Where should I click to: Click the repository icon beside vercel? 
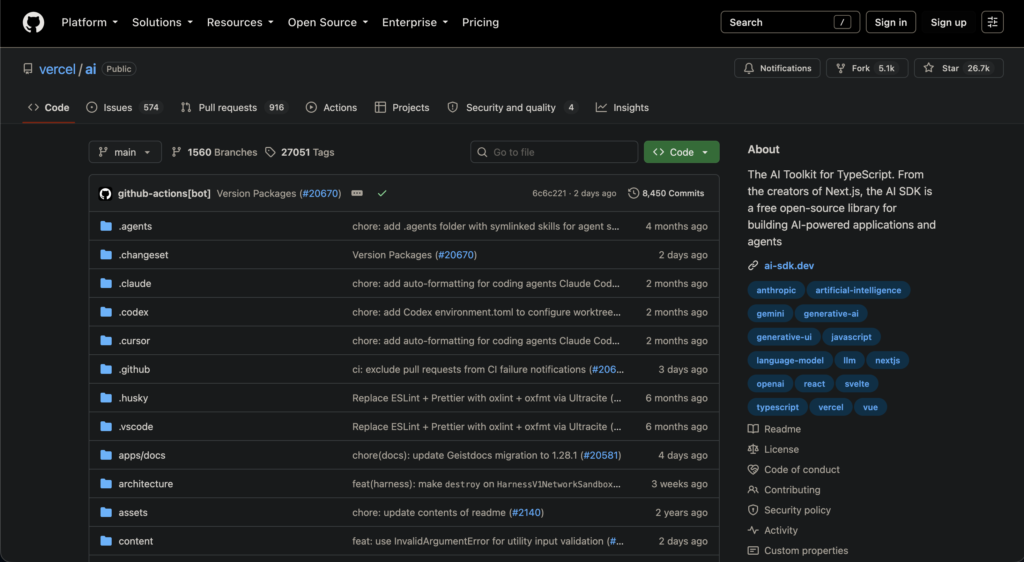[27, 69]
